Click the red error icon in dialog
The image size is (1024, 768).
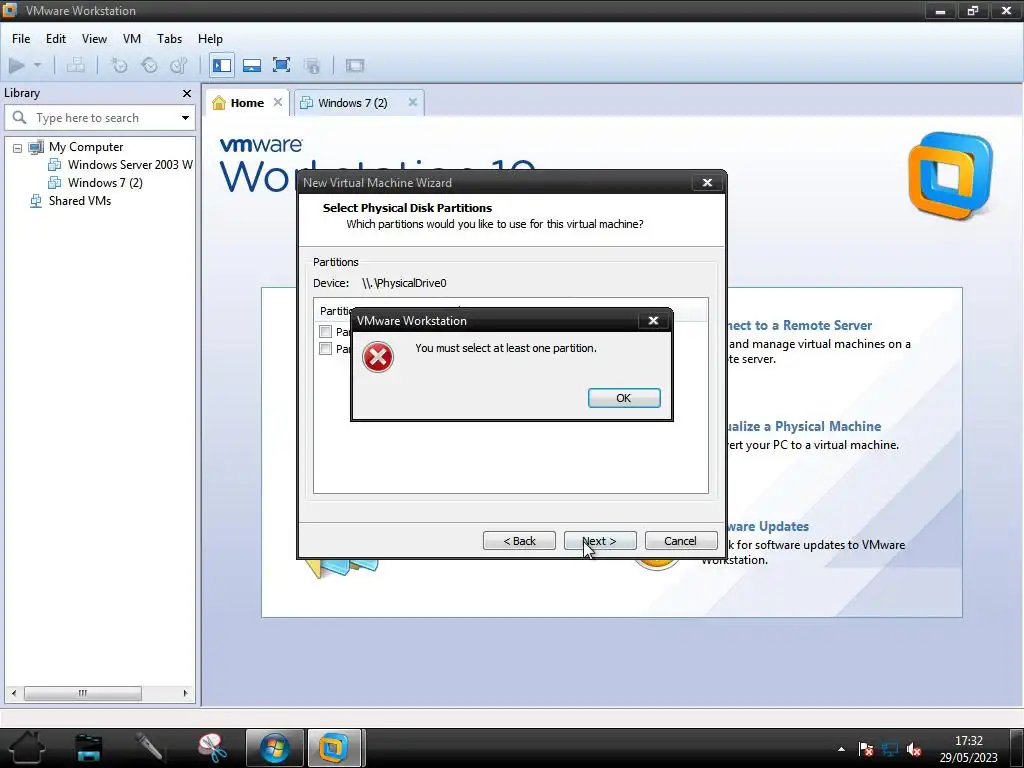[378, 357]
